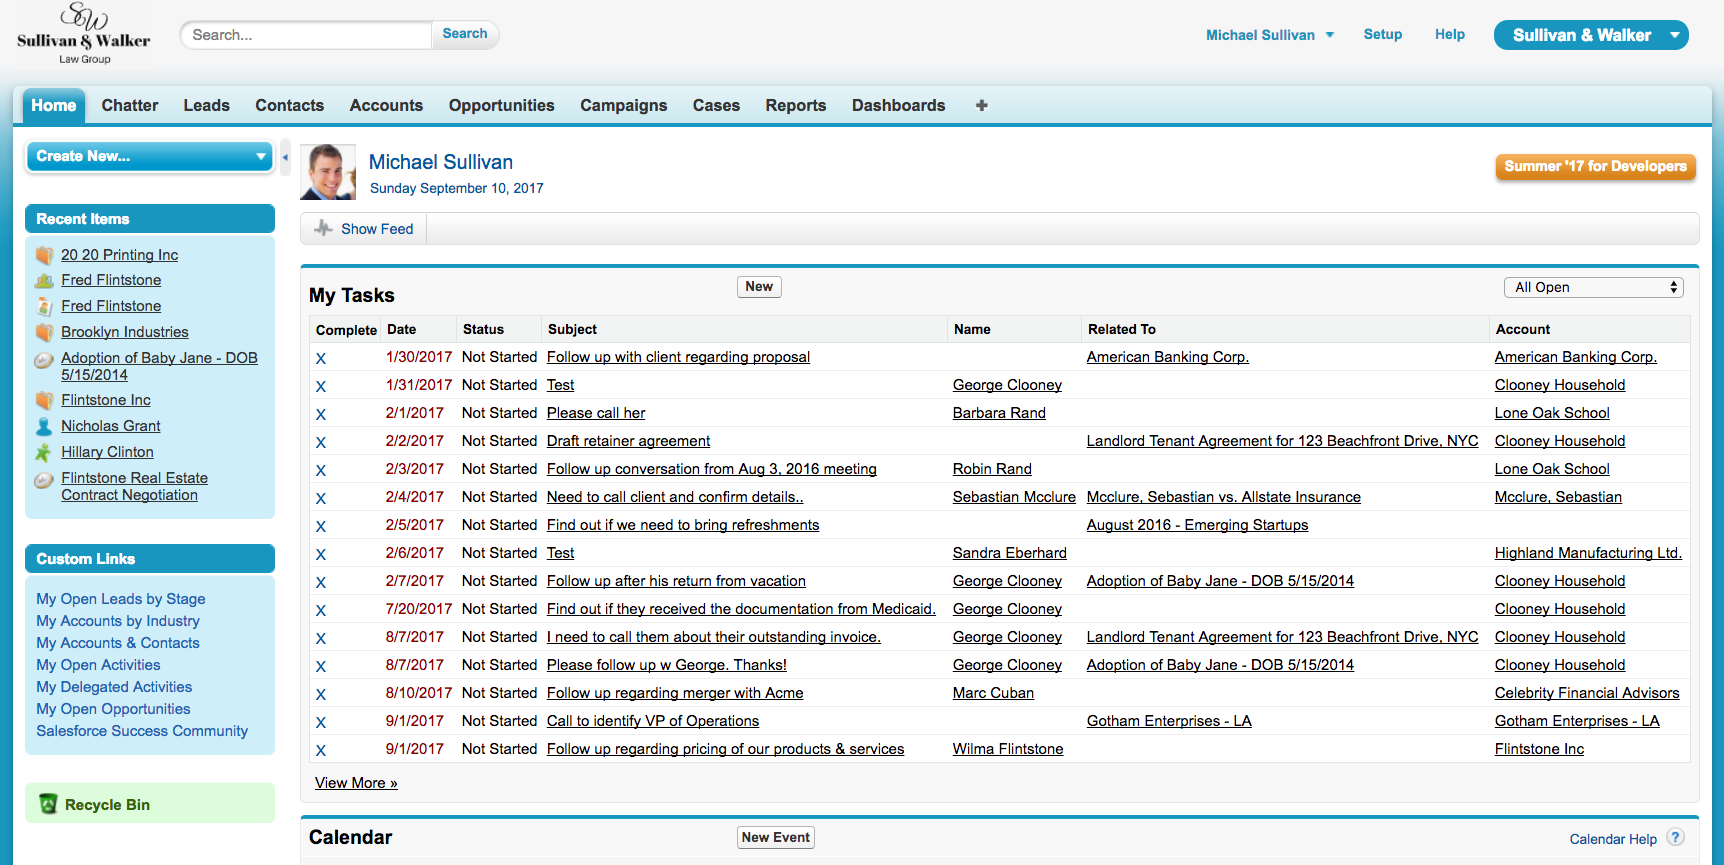Click X for task dated 2/6/2017

point(321,554)
